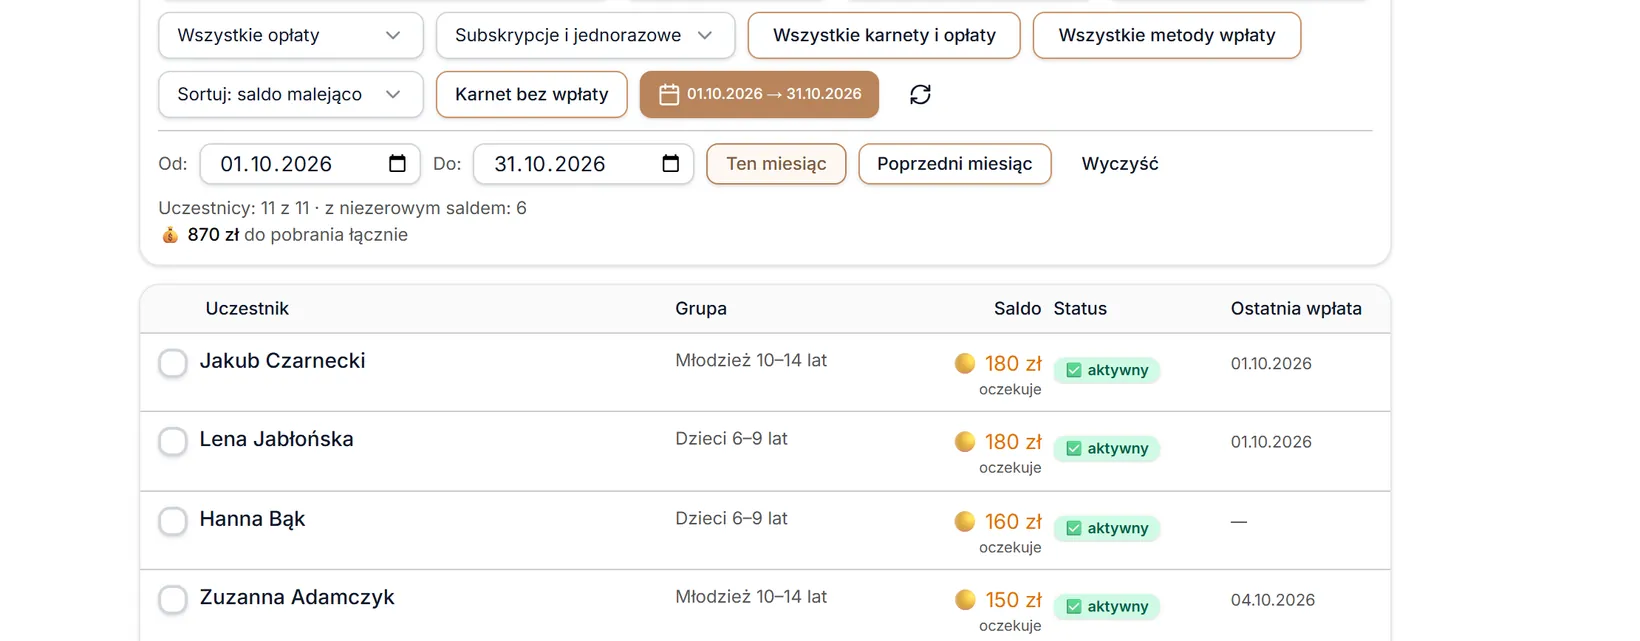Click coin icon in Hanna Bąk row

point(965,521)
